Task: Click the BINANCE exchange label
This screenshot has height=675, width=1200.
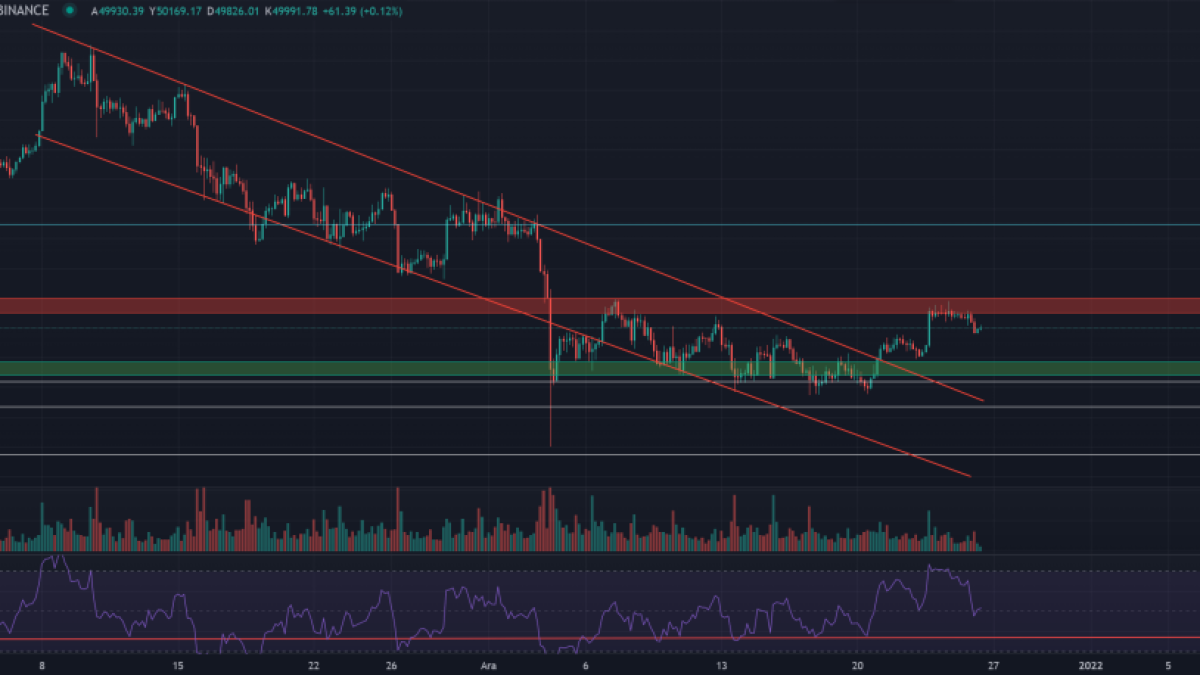Action: (24, 10)
